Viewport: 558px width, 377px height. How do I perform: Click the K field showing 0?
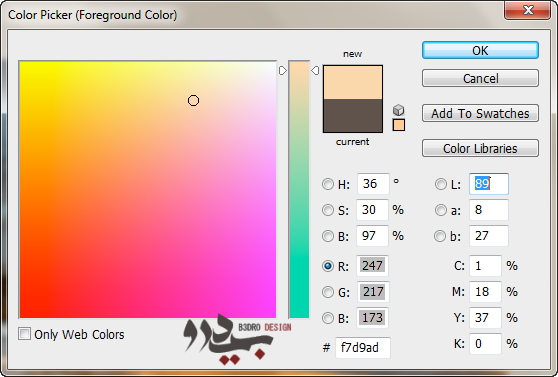tap(485, 344)
